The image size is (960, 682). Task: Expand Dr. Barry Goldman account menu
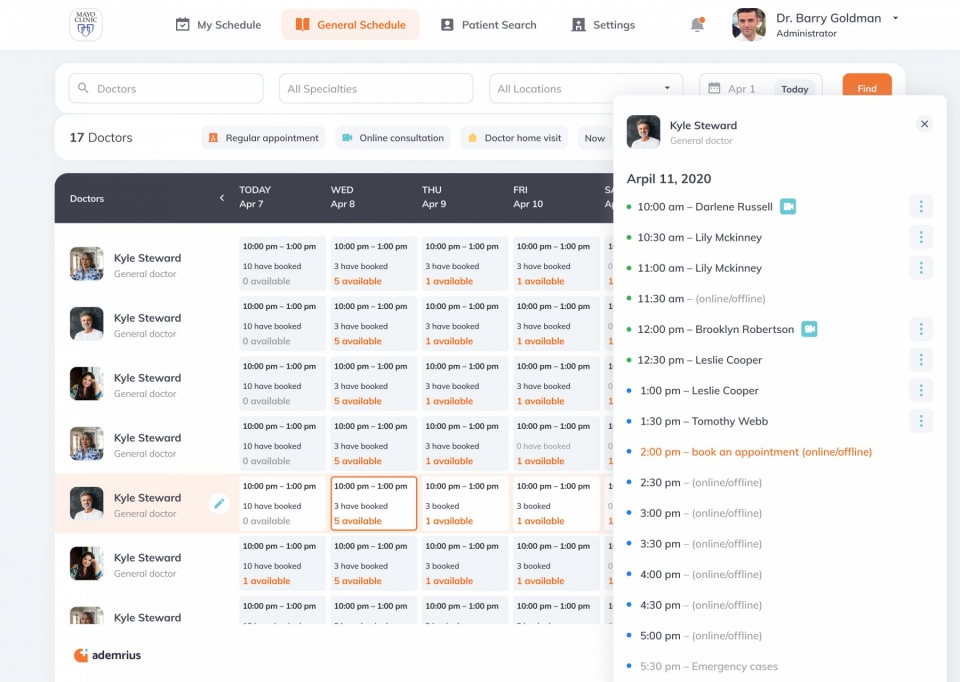point(895,18)
